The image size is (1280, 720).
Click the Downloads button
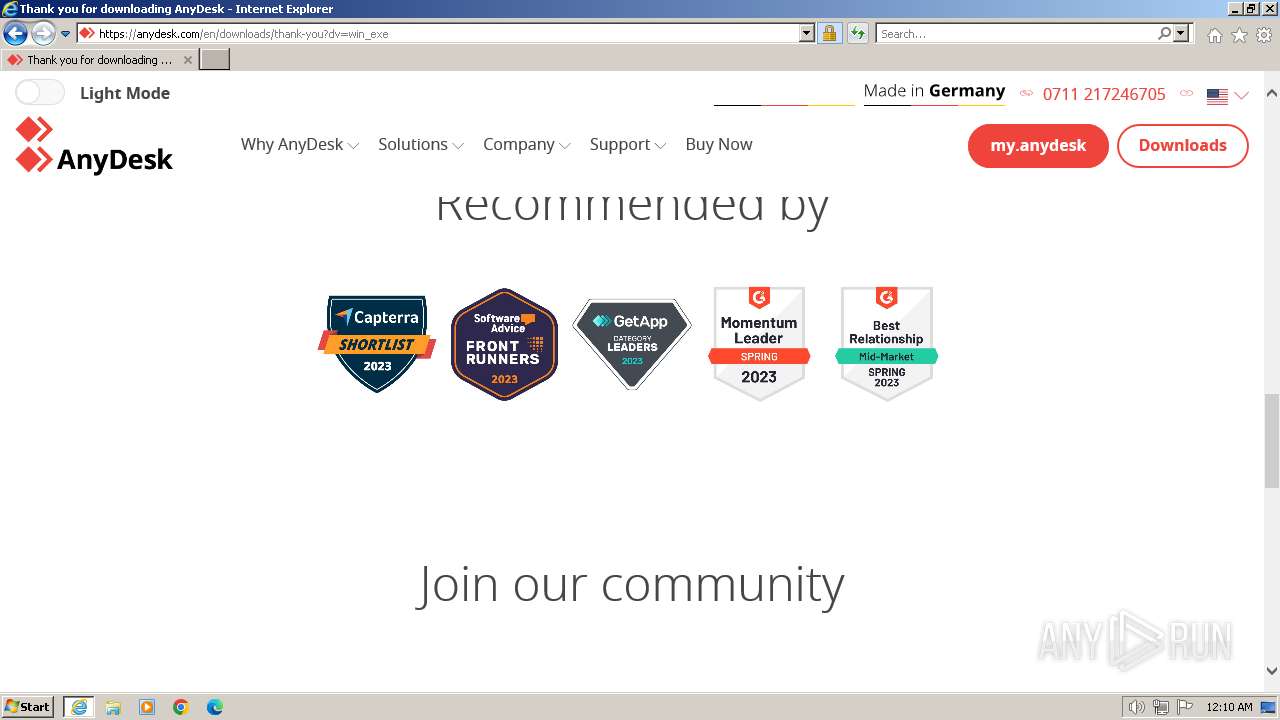pyautogui.click(x=1182, y=146)
